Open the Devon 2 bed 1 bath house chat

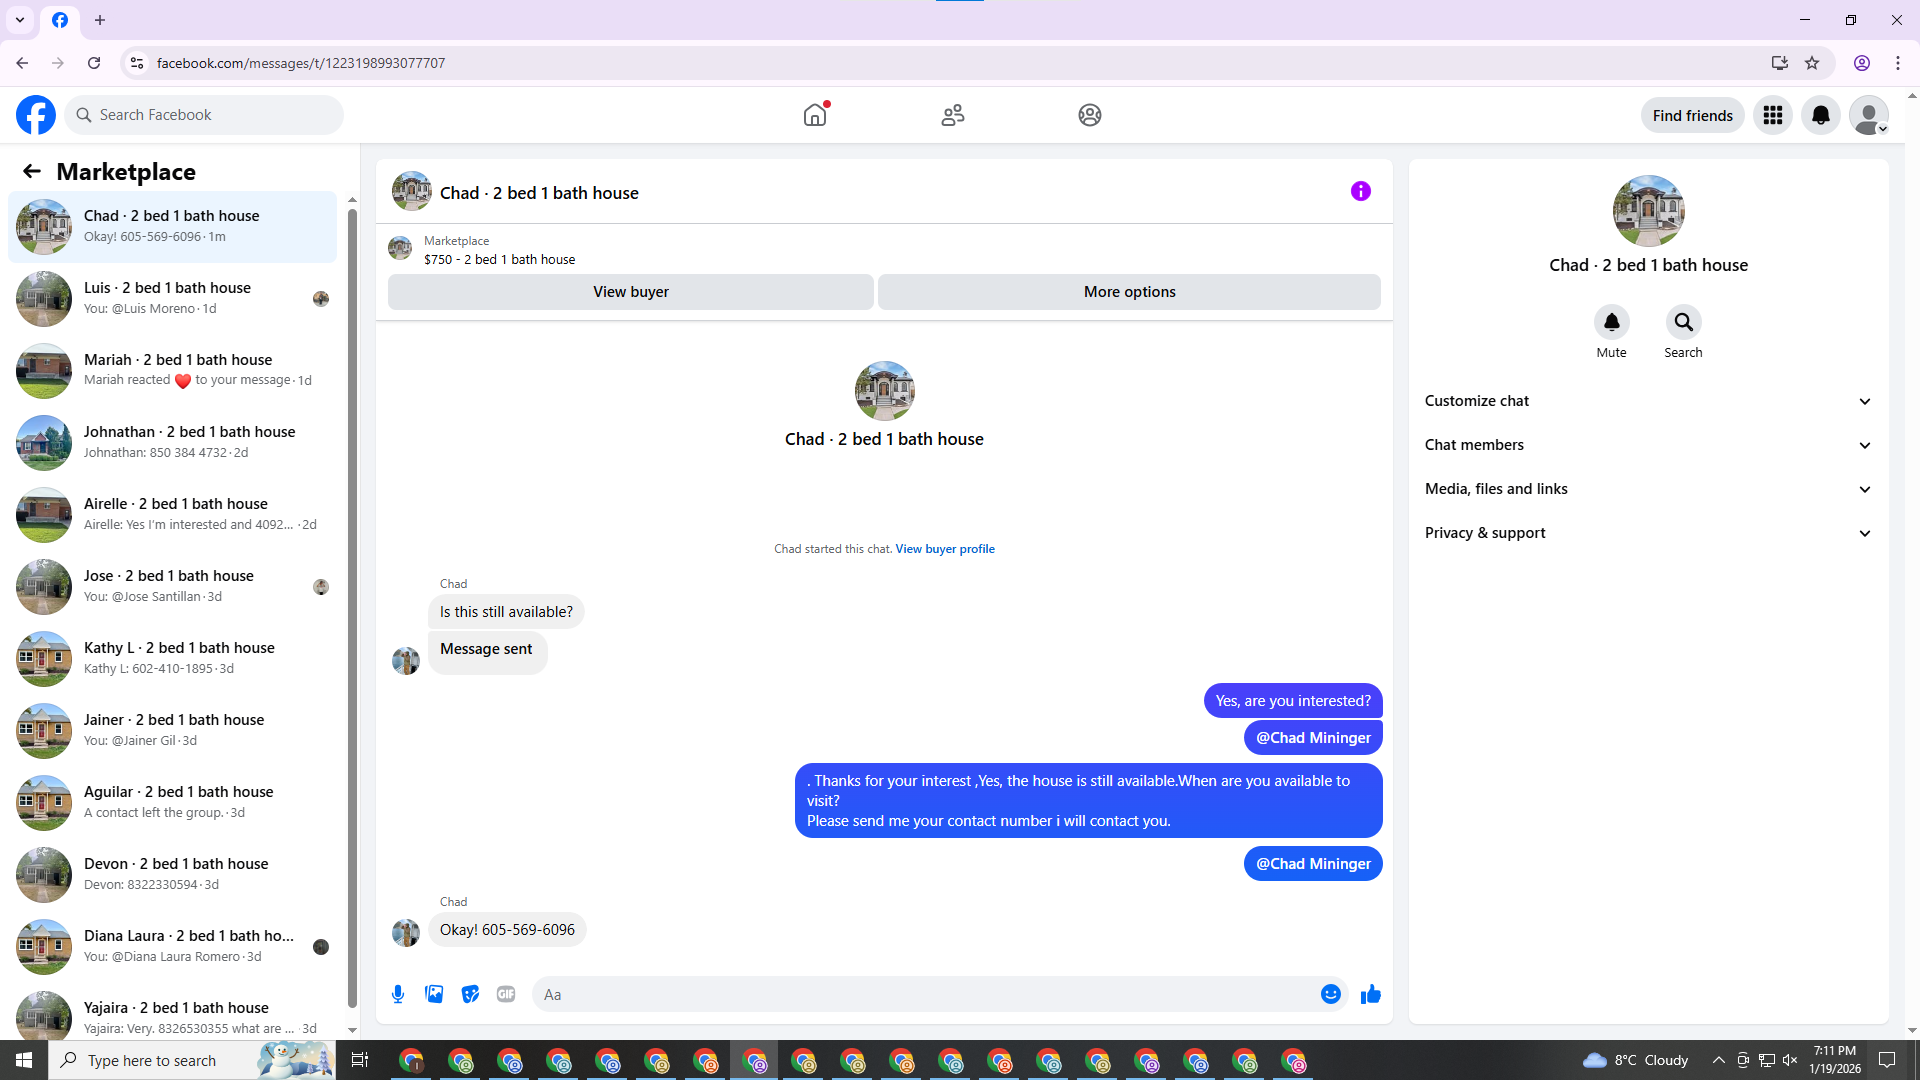(x=172, y=874)
